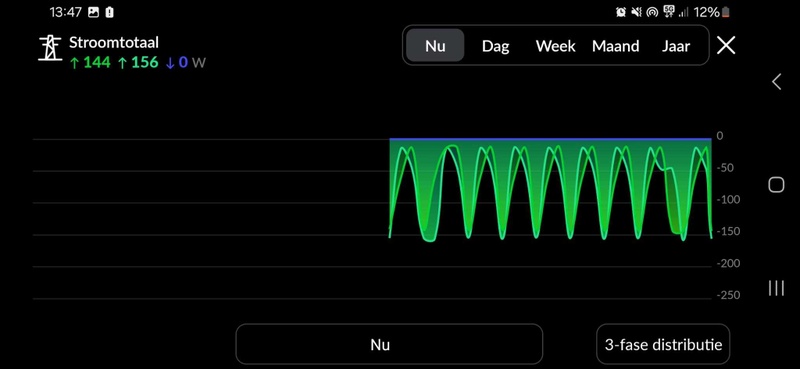Switch to the Maand tab

615,45
